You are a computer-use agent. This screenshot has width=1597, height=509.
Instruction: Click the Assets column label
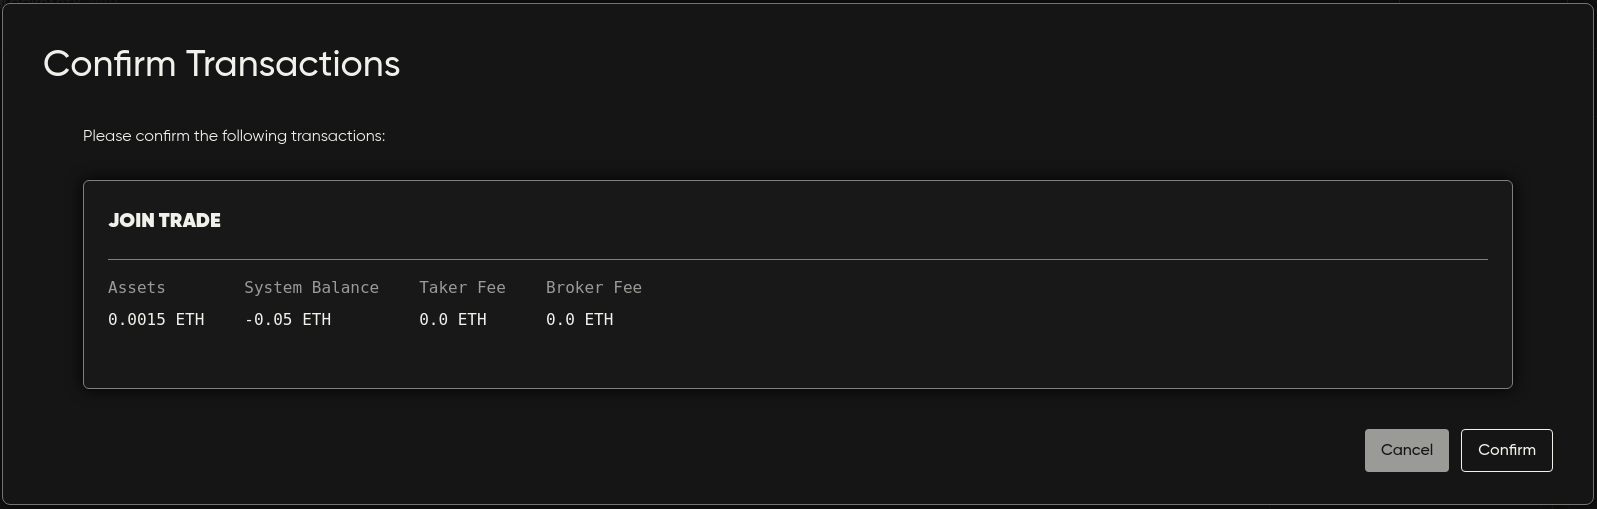coord(136,288)
